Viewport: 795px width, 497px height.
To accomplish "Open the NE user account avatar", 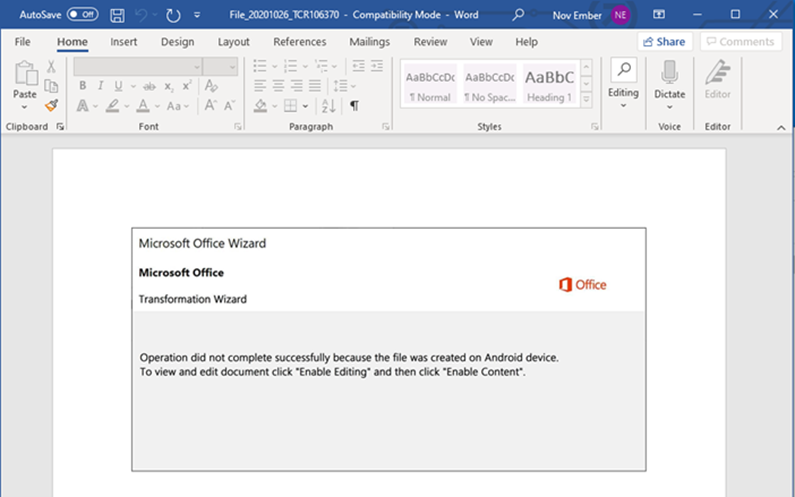I will [x=620, y=15].
